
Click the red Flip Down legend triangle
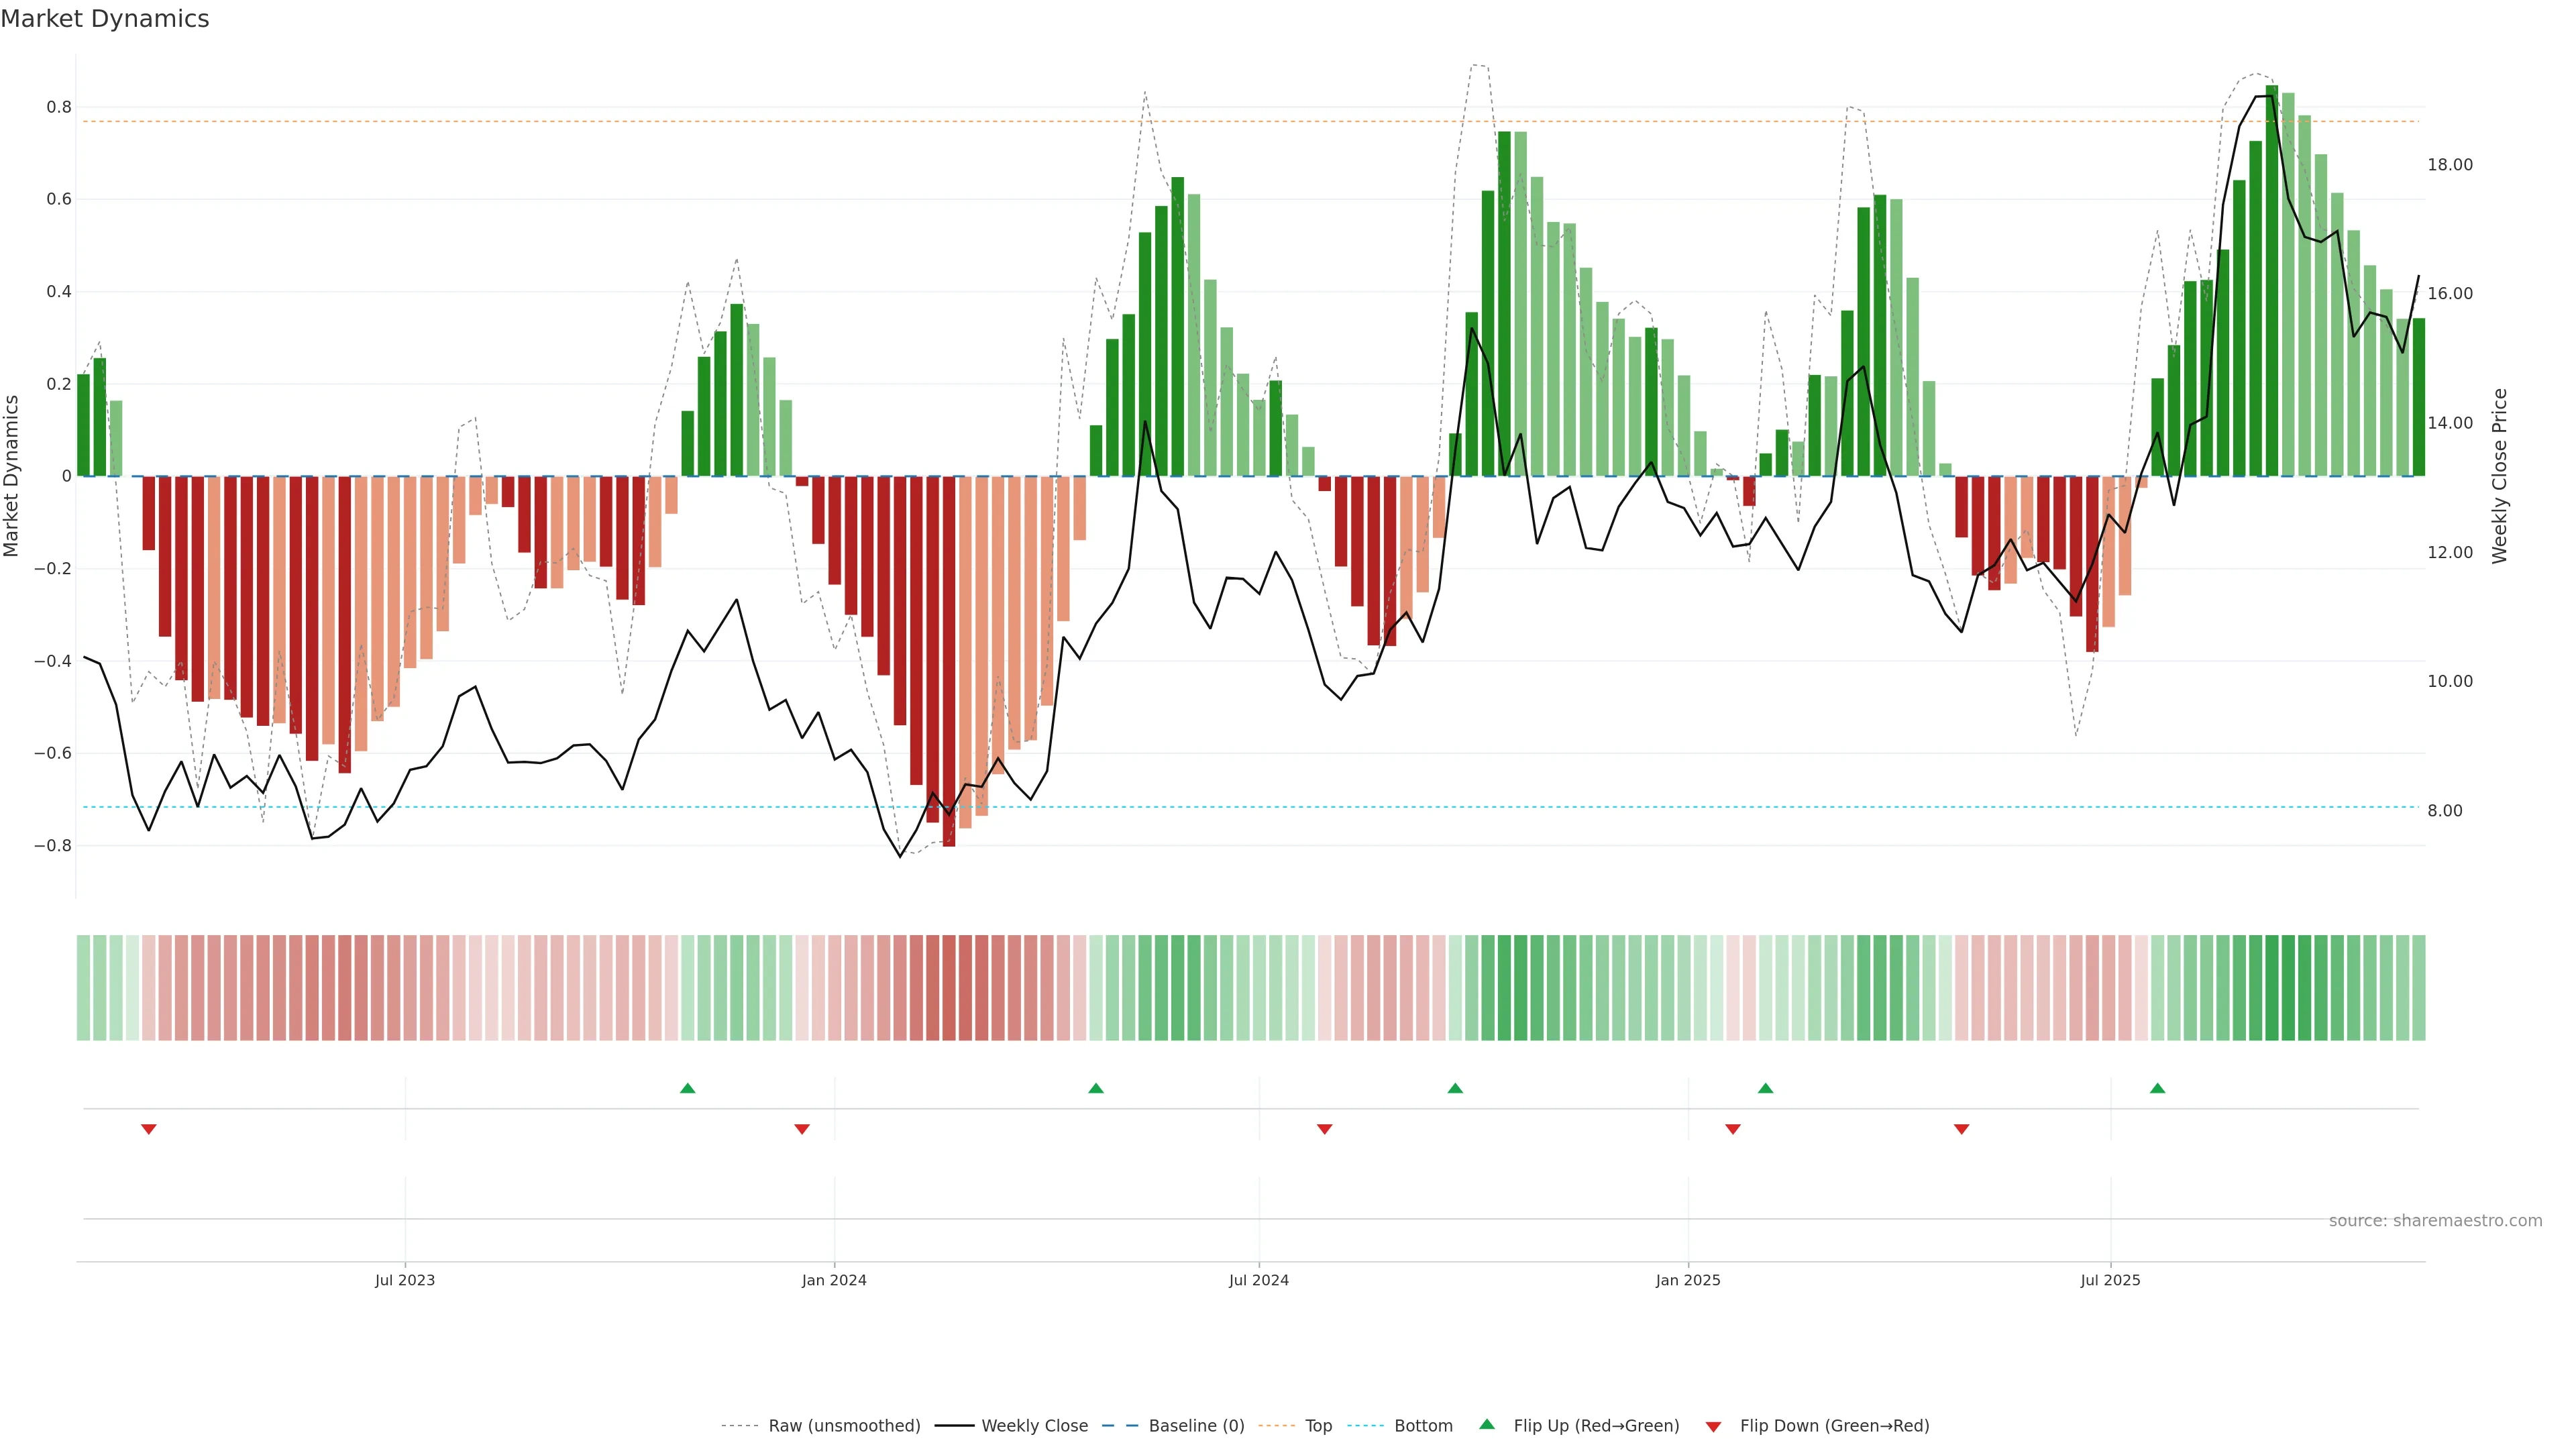coord(1713,1426)
